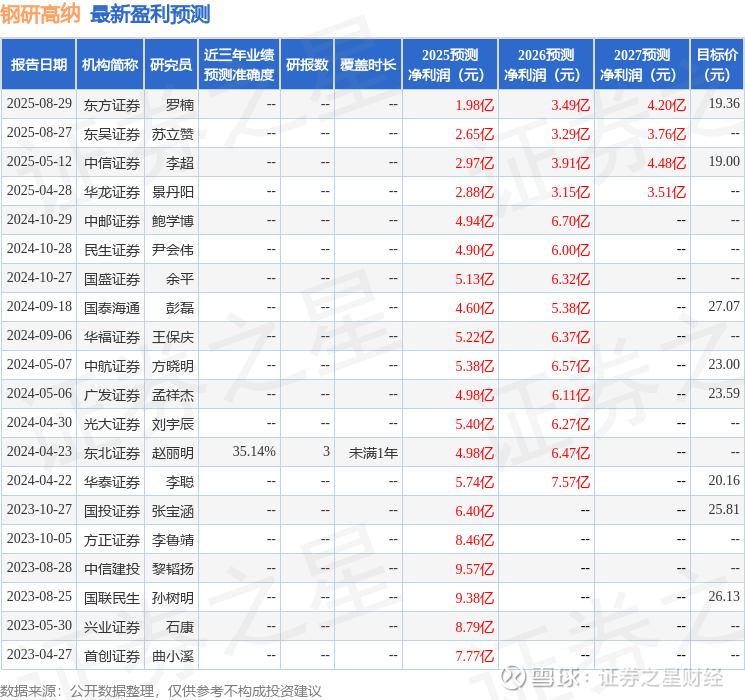The width and height of the screenshot is (745, 700).
Task: Click the 3.51亿 2027 forecast value
Action: pos(667,192)
